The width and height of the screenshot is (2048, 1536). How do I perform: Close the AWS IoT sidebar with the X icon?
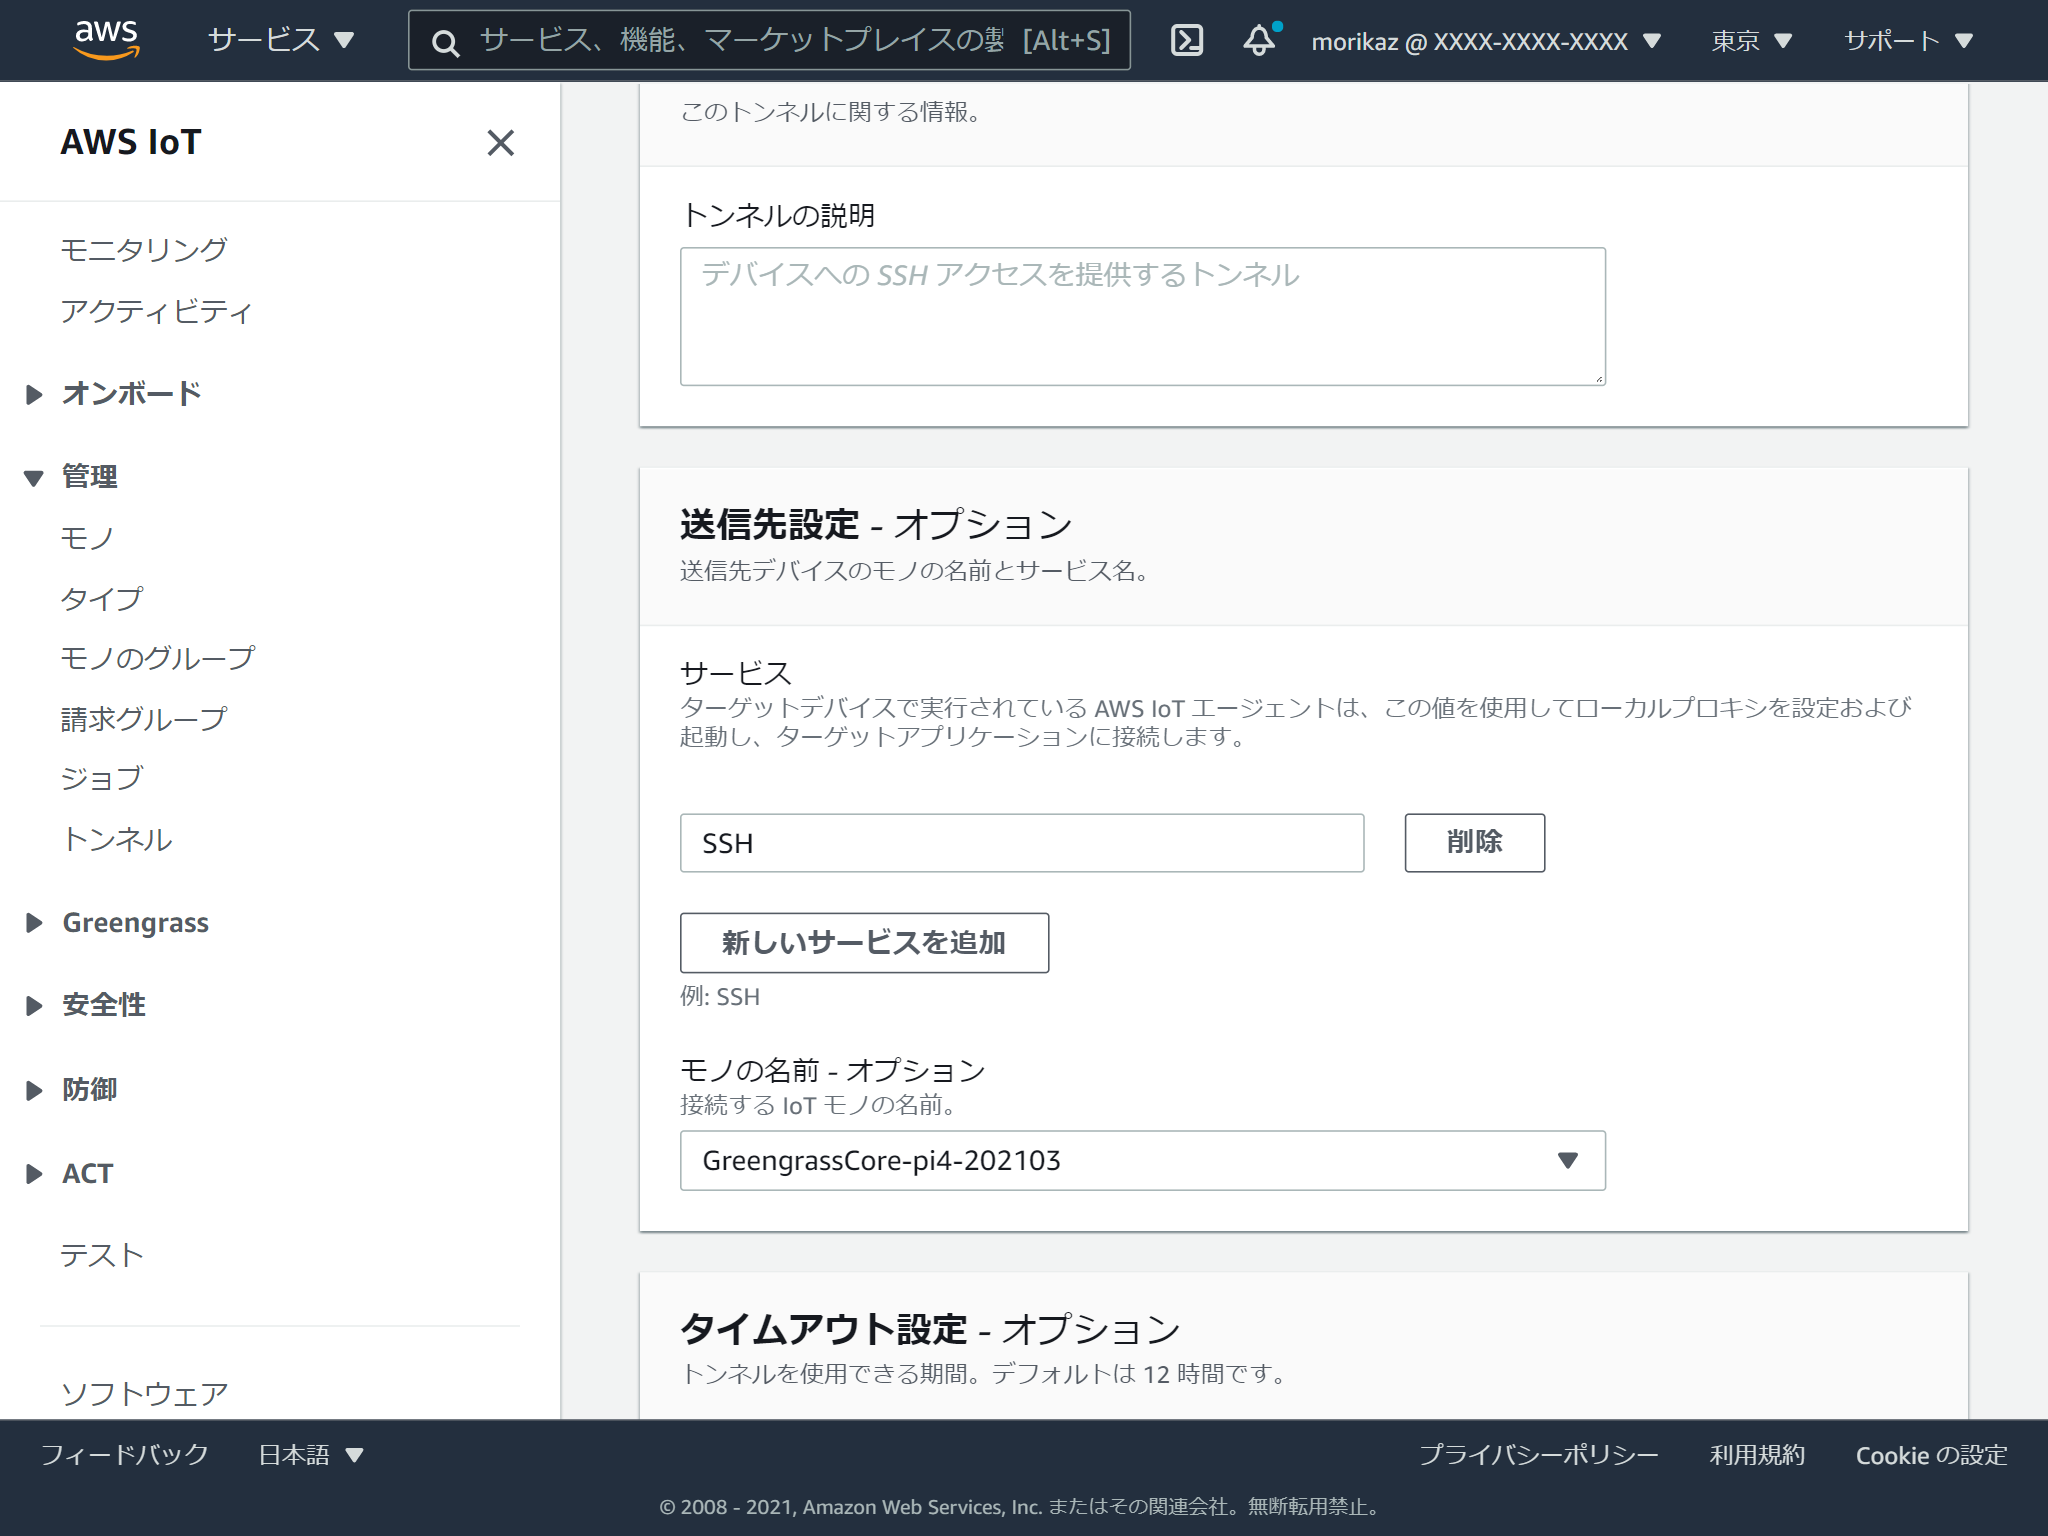point(501,143)
